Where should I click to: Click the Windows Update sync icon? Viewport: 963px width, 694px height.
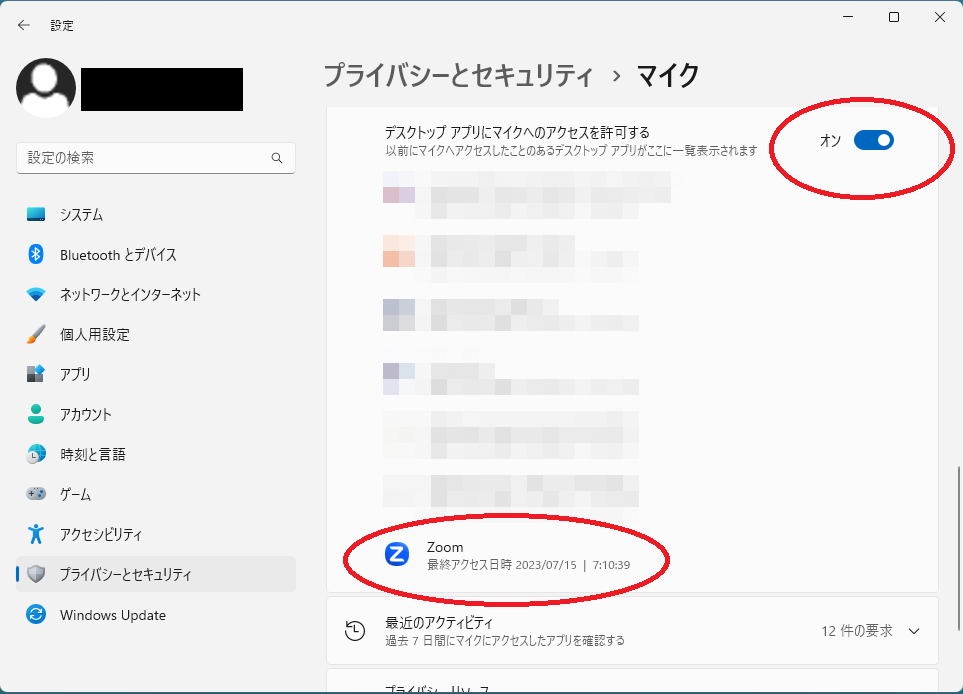point(36,615)
